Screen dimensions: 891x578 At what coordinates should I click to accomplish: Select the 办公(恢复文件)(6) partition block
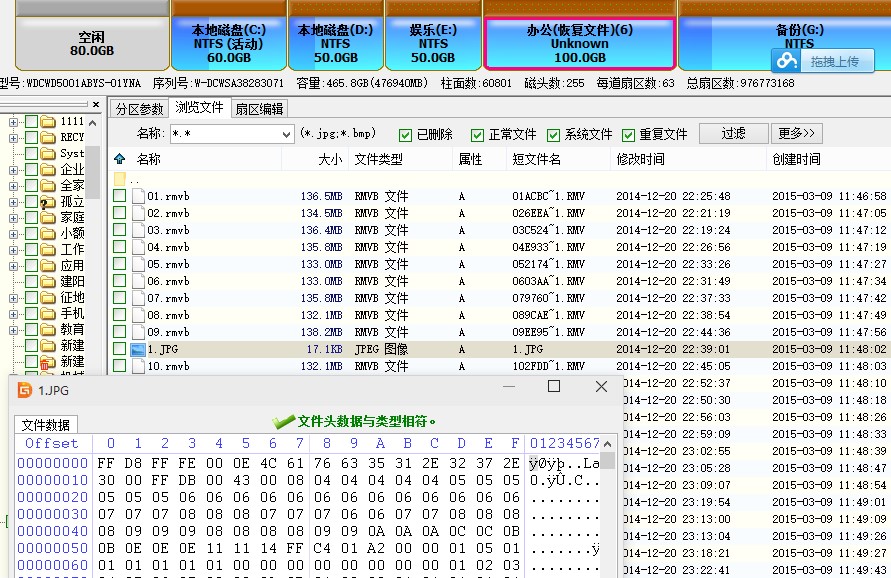click(x=580, y=43)
